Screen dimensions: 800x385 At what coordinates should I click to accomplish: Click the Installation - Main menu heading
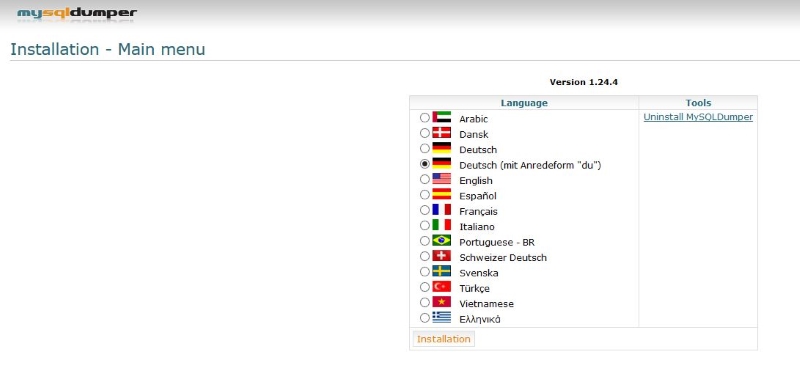coord(108,49)
